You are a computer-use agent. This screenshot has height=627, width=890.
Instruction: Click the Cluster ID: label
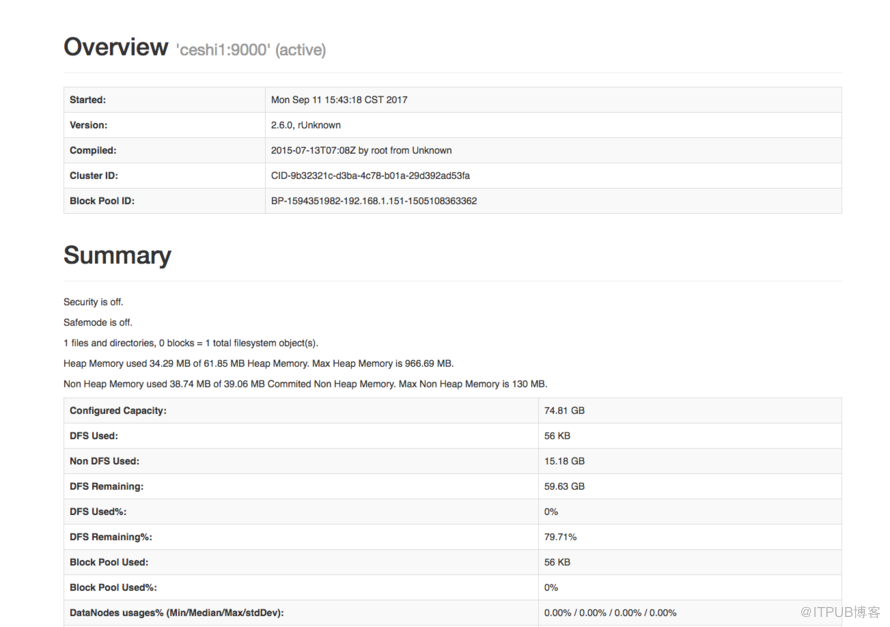click(x=94, y=175)
